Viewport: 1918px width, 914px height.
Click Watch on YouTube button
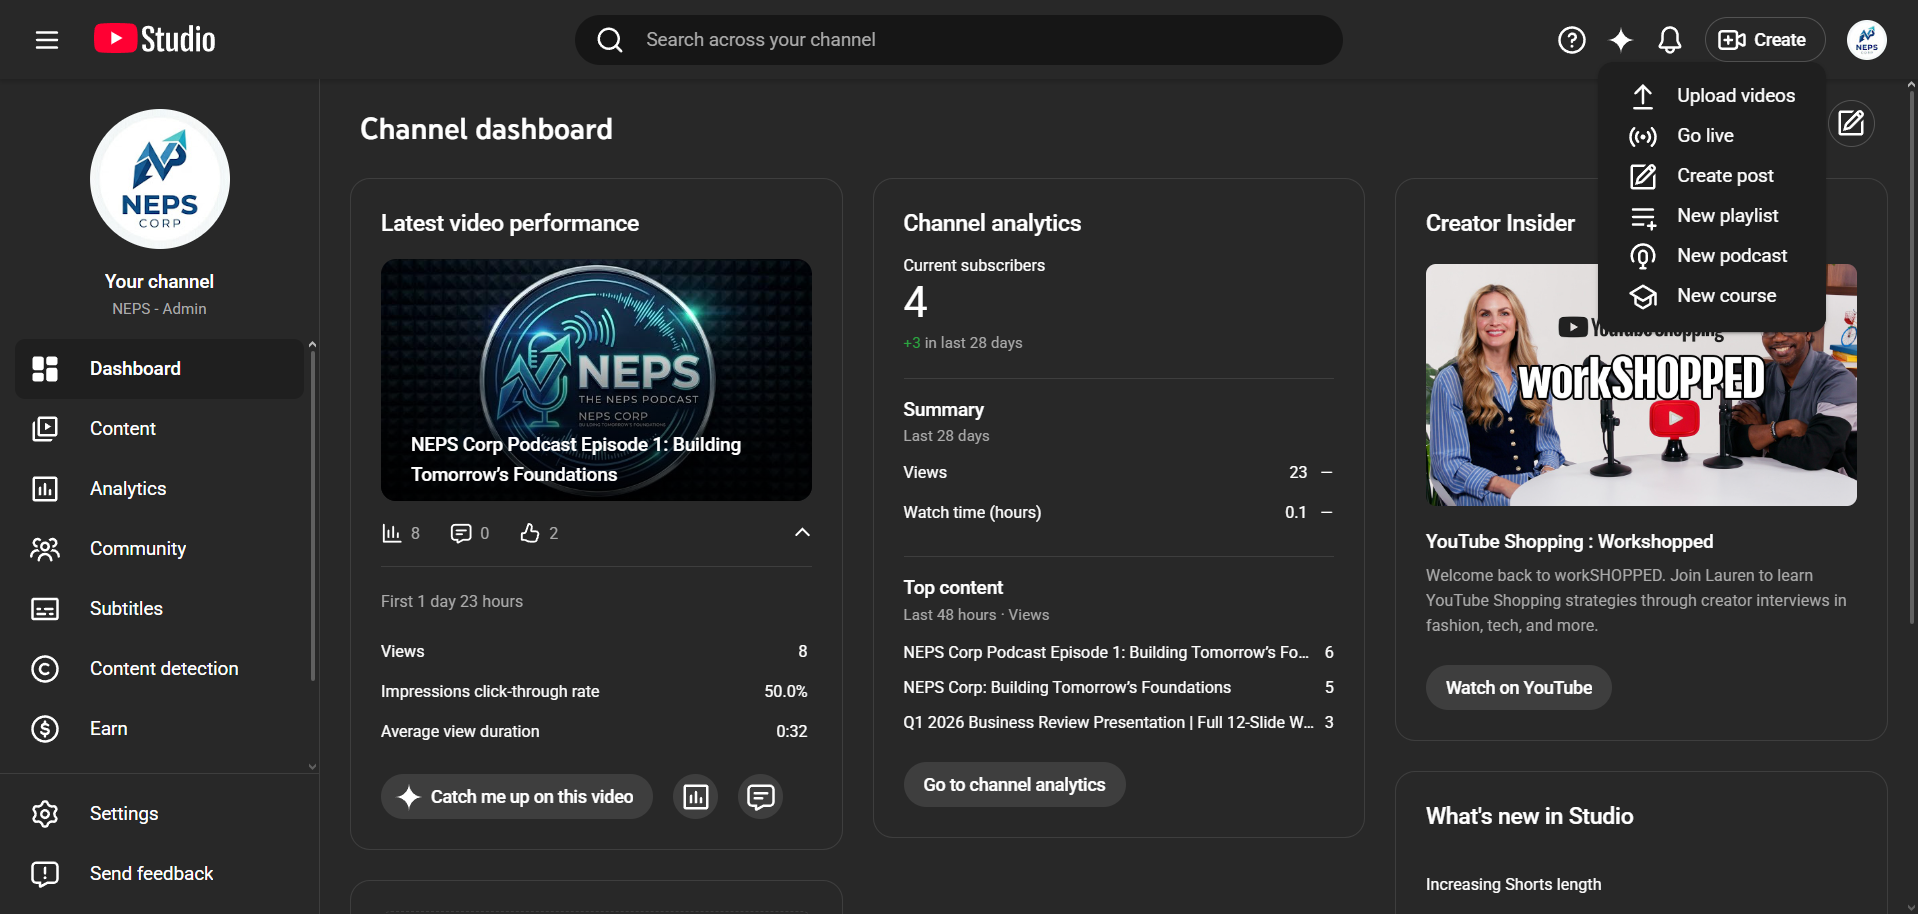point(1518,688)
